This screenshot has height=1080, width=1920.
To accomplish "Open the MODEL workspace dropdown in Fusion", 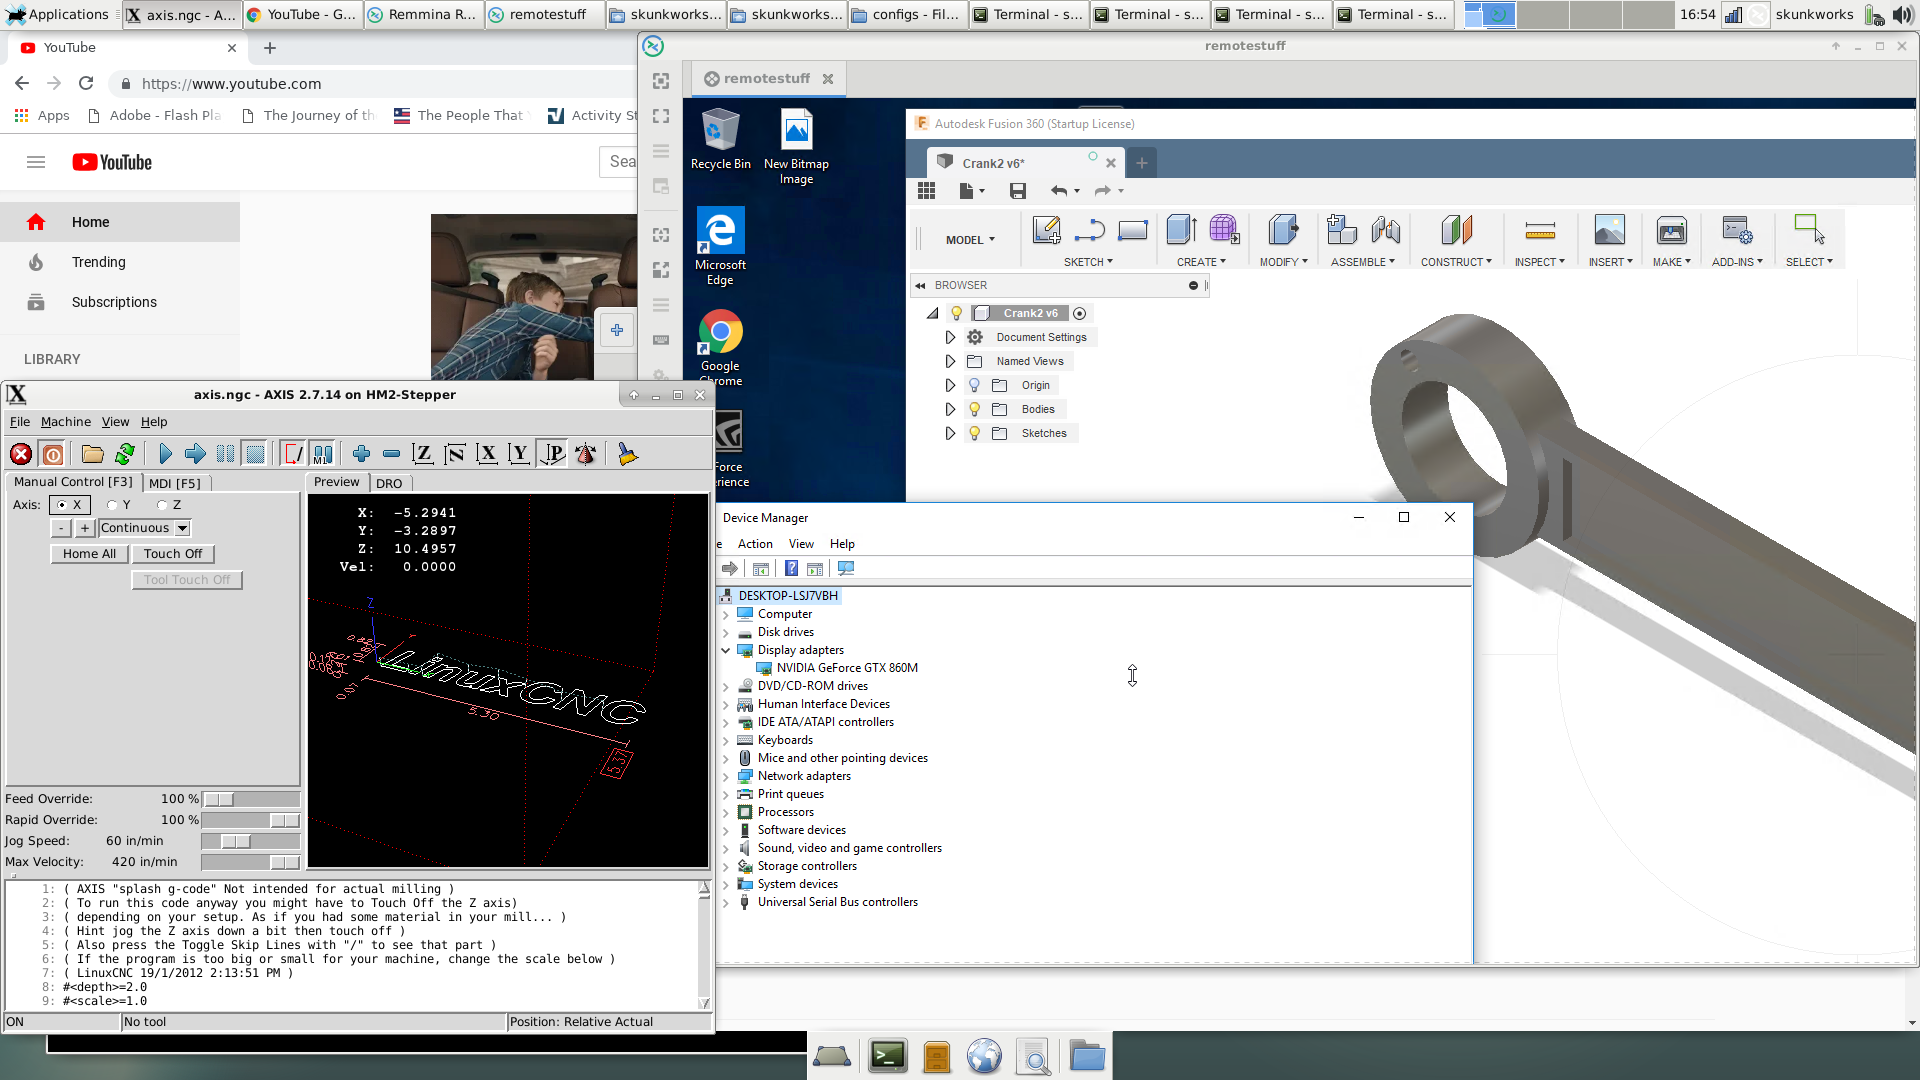I will (970, 240).
